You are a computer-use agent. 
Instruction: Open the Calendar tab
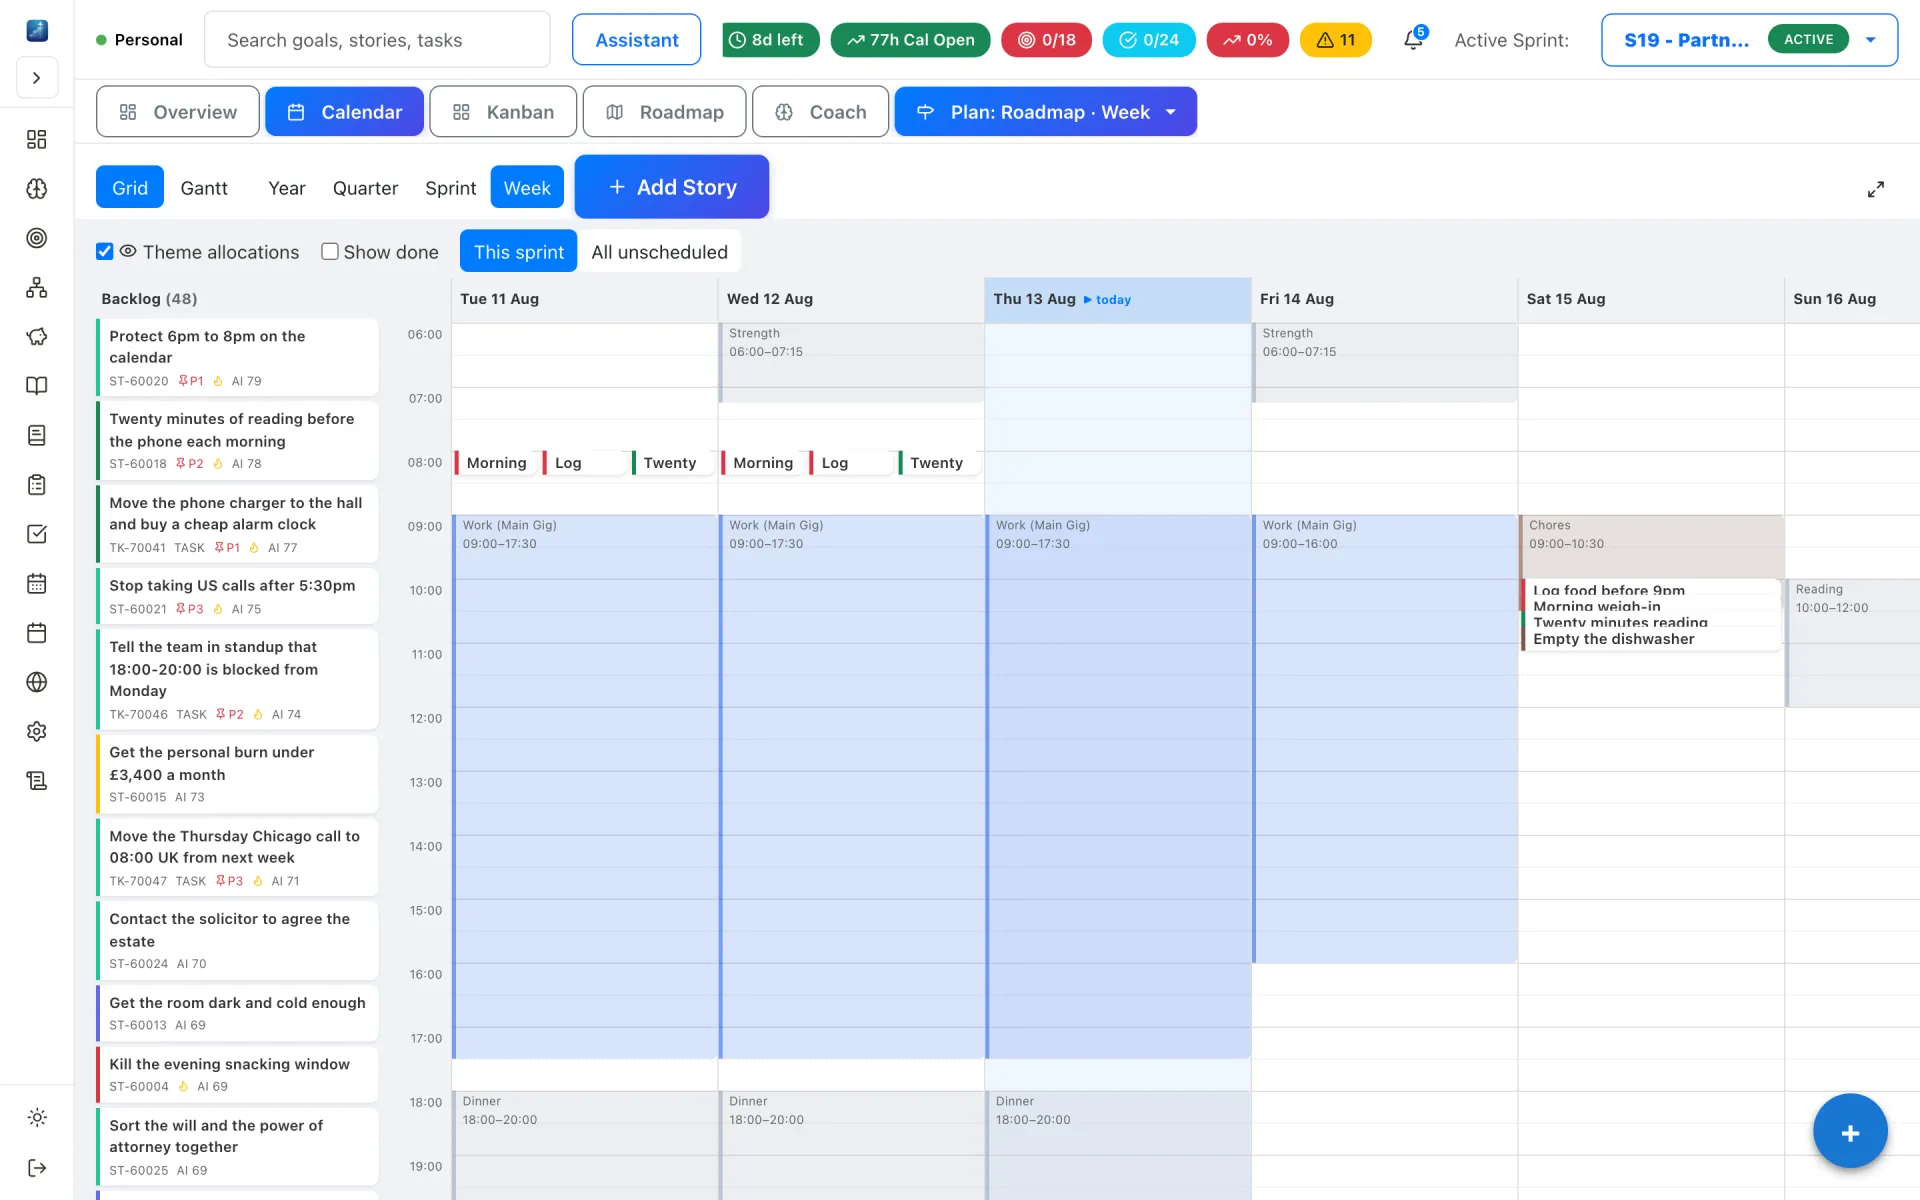pos(345,112)
